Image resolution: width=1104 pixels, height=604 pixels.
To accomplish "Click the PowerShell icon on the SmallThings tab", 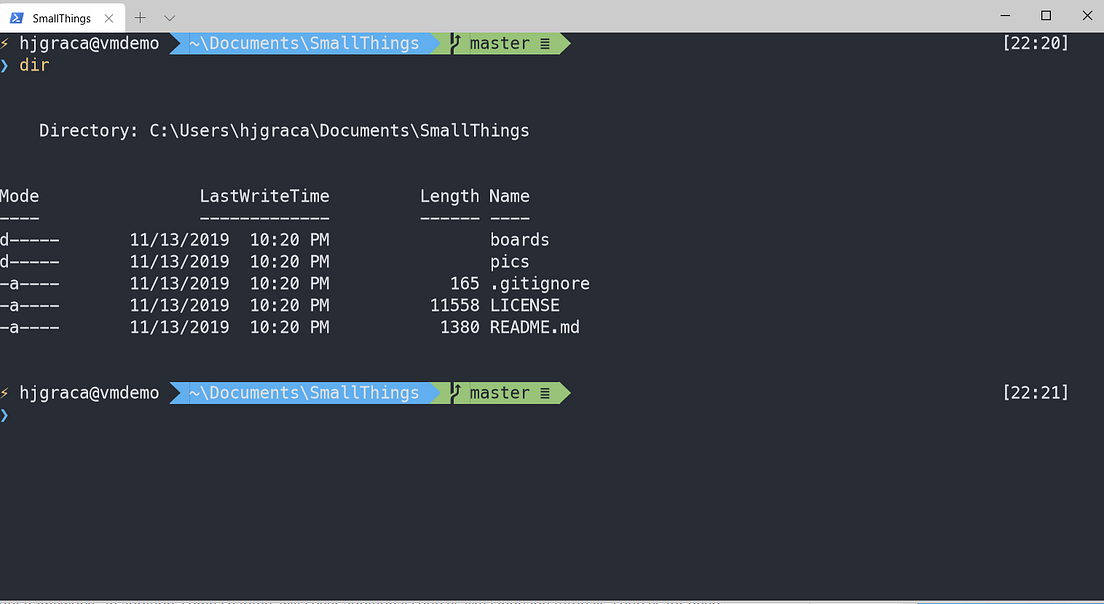I will coord(18,17).
